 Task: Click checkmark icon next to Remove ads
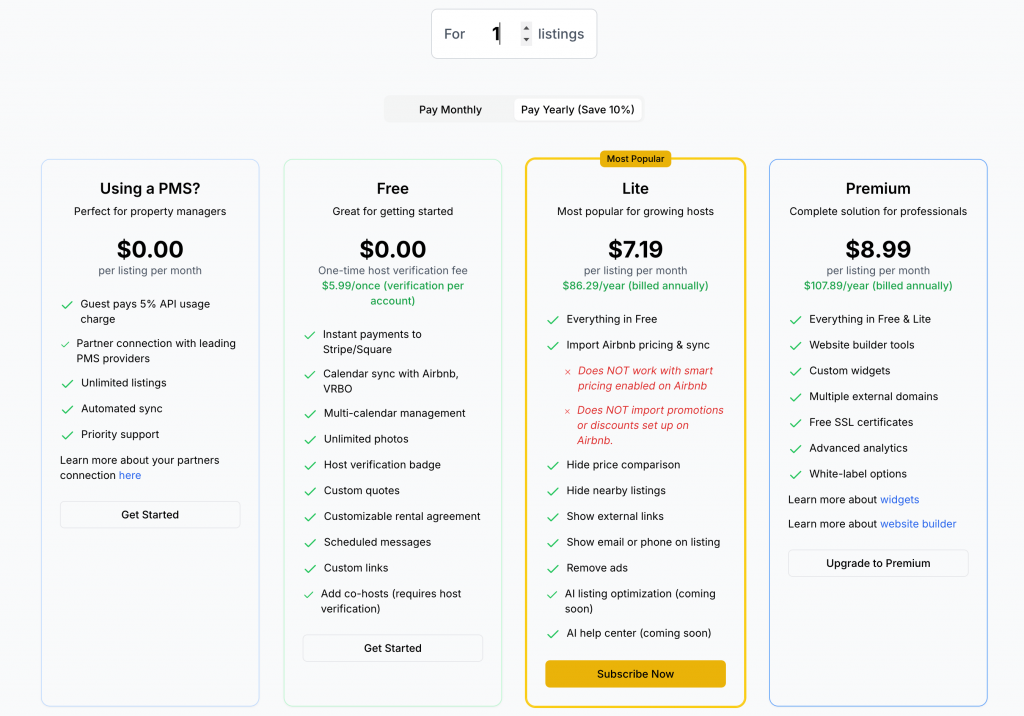pos(553,569)
